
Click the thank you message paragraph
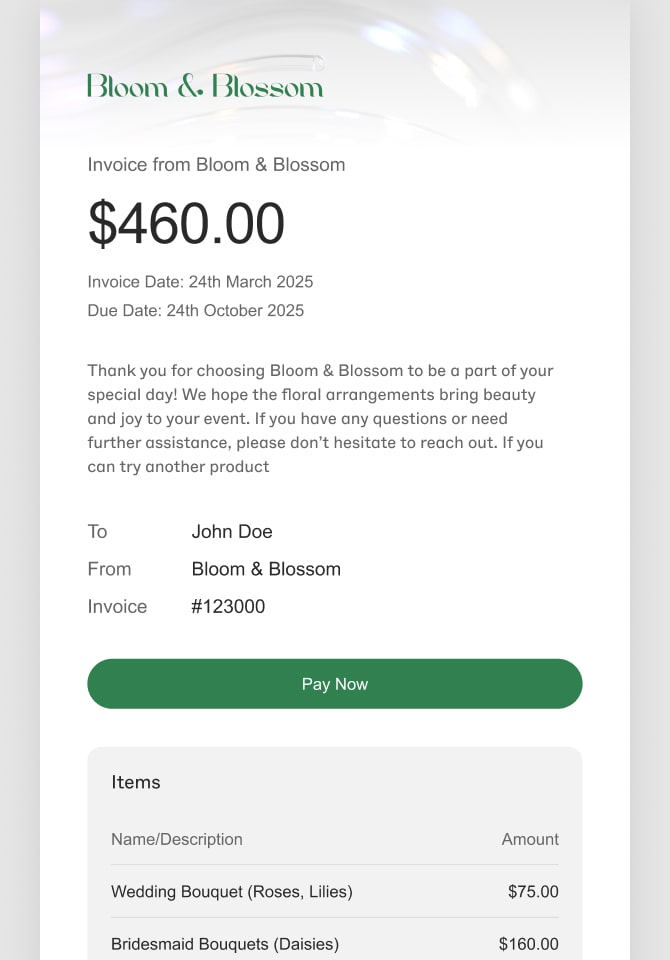[x=320, y=418]
